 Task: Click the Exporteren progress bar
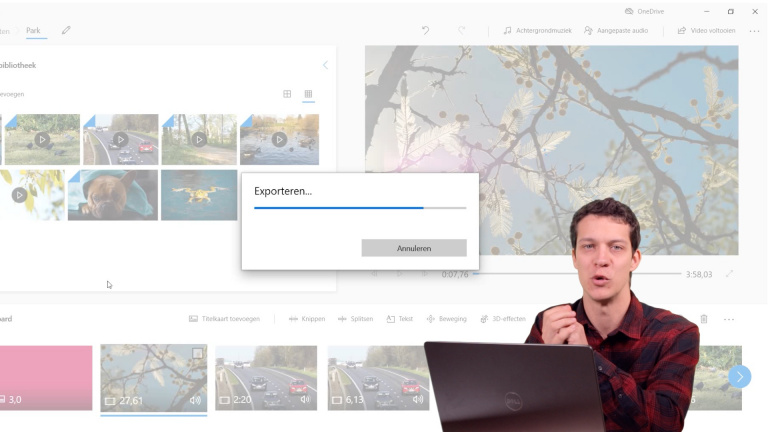point(360,208)
